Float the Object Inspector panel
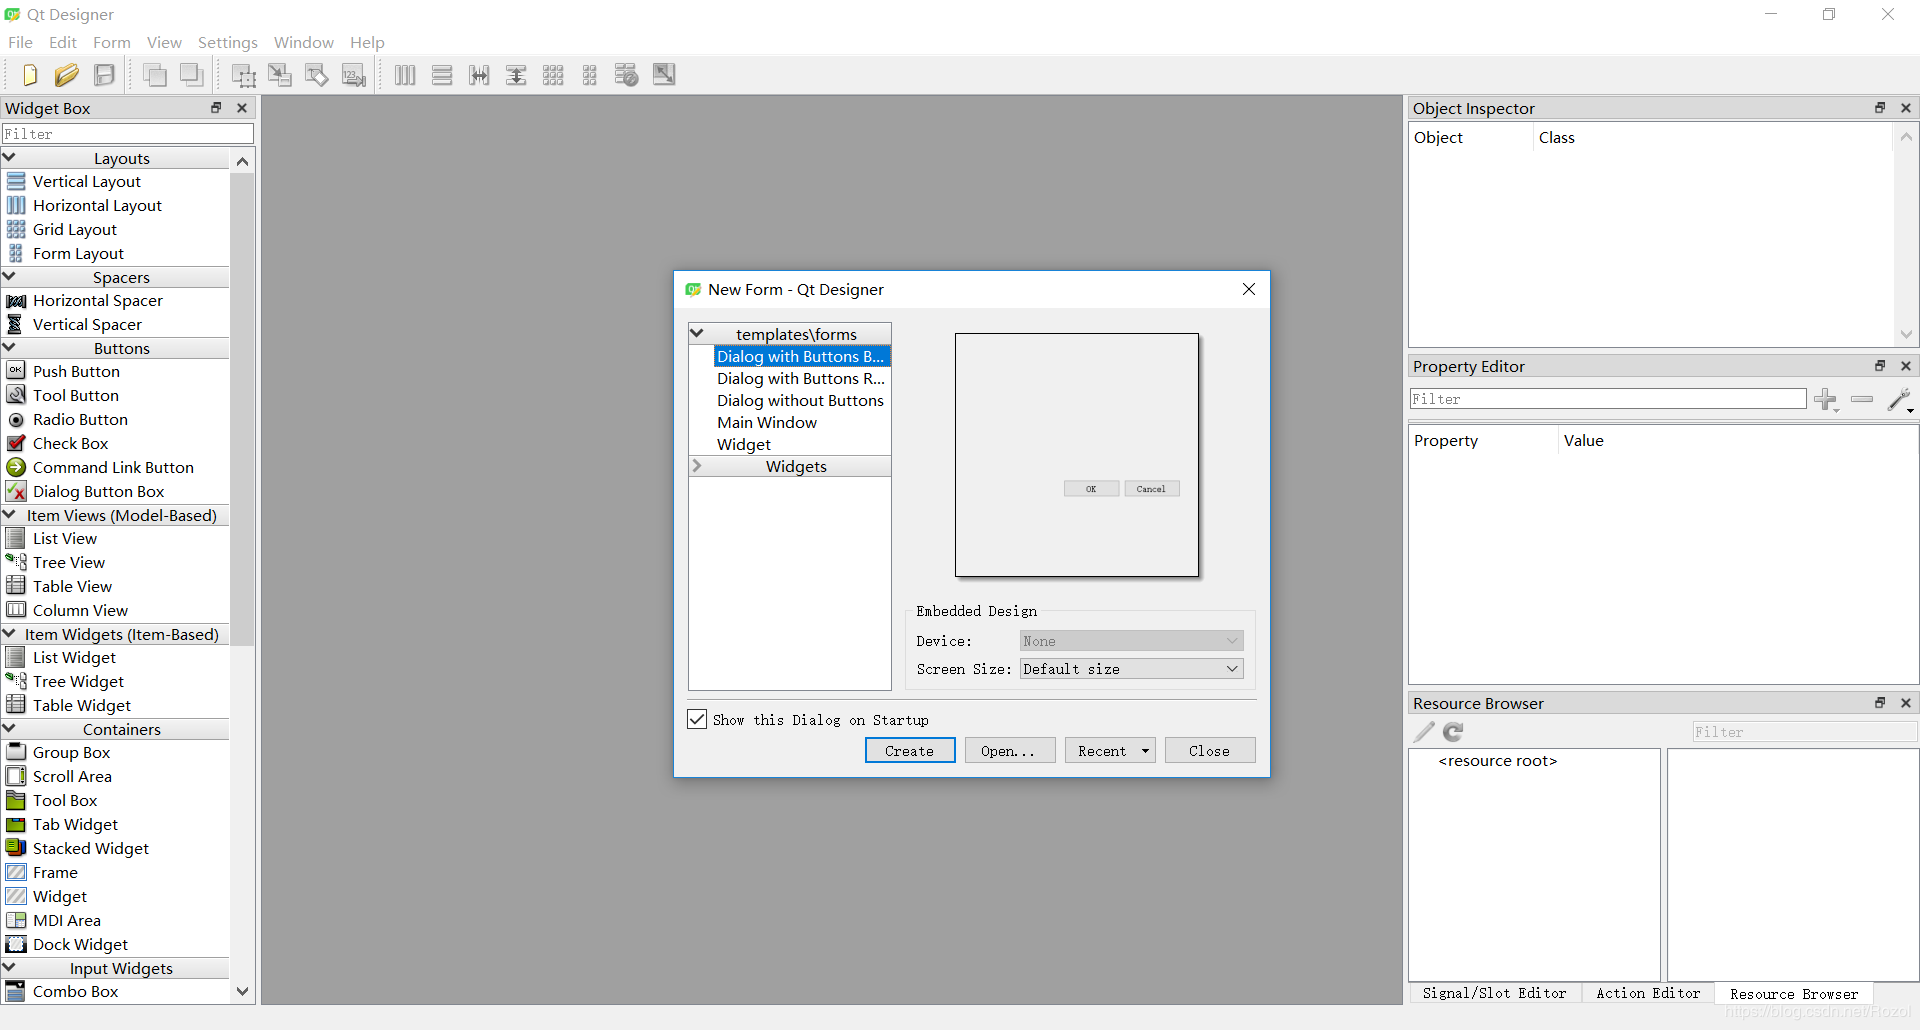 (x=1880, y=108)
